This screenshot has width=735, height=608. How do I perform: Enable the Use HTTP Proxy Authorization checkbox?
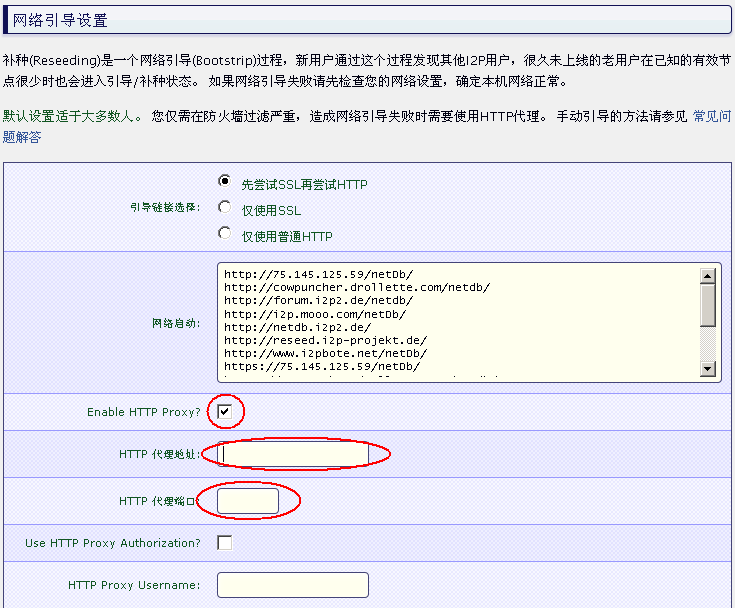[225, 542]
